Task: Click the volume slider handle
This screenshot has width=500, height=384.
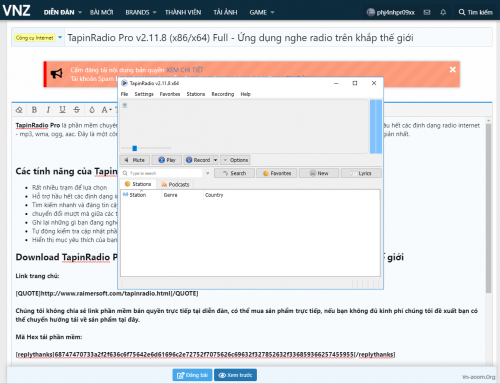Action: pos(135,148)
